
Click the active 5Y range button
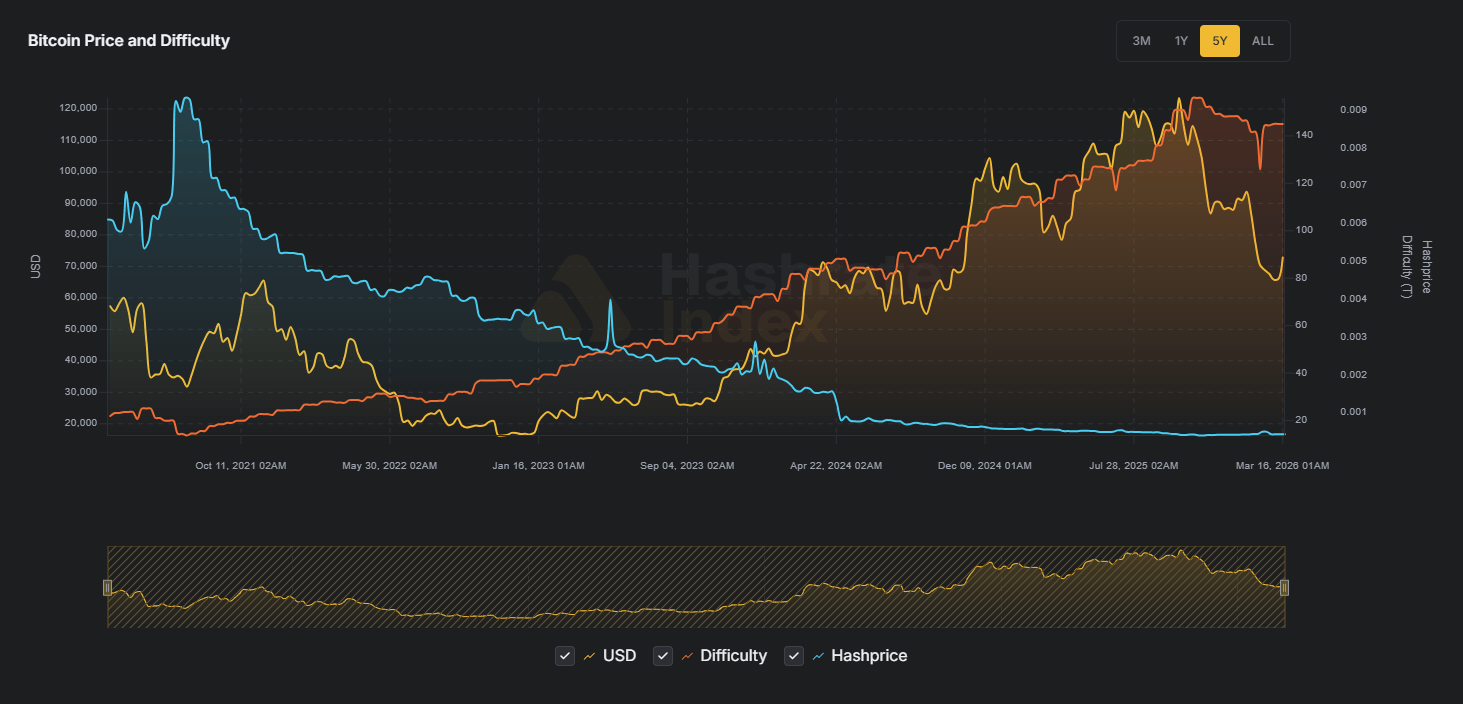pos(1219,41)
